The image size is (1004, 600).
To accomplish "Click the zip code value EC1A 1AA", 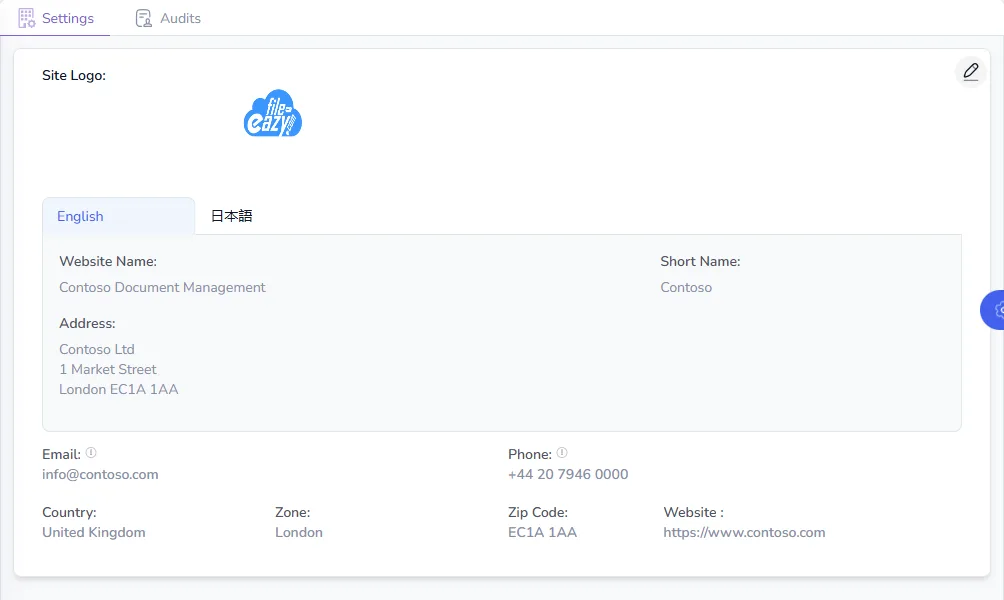I will pyautogui.click(x=542, y=532).
